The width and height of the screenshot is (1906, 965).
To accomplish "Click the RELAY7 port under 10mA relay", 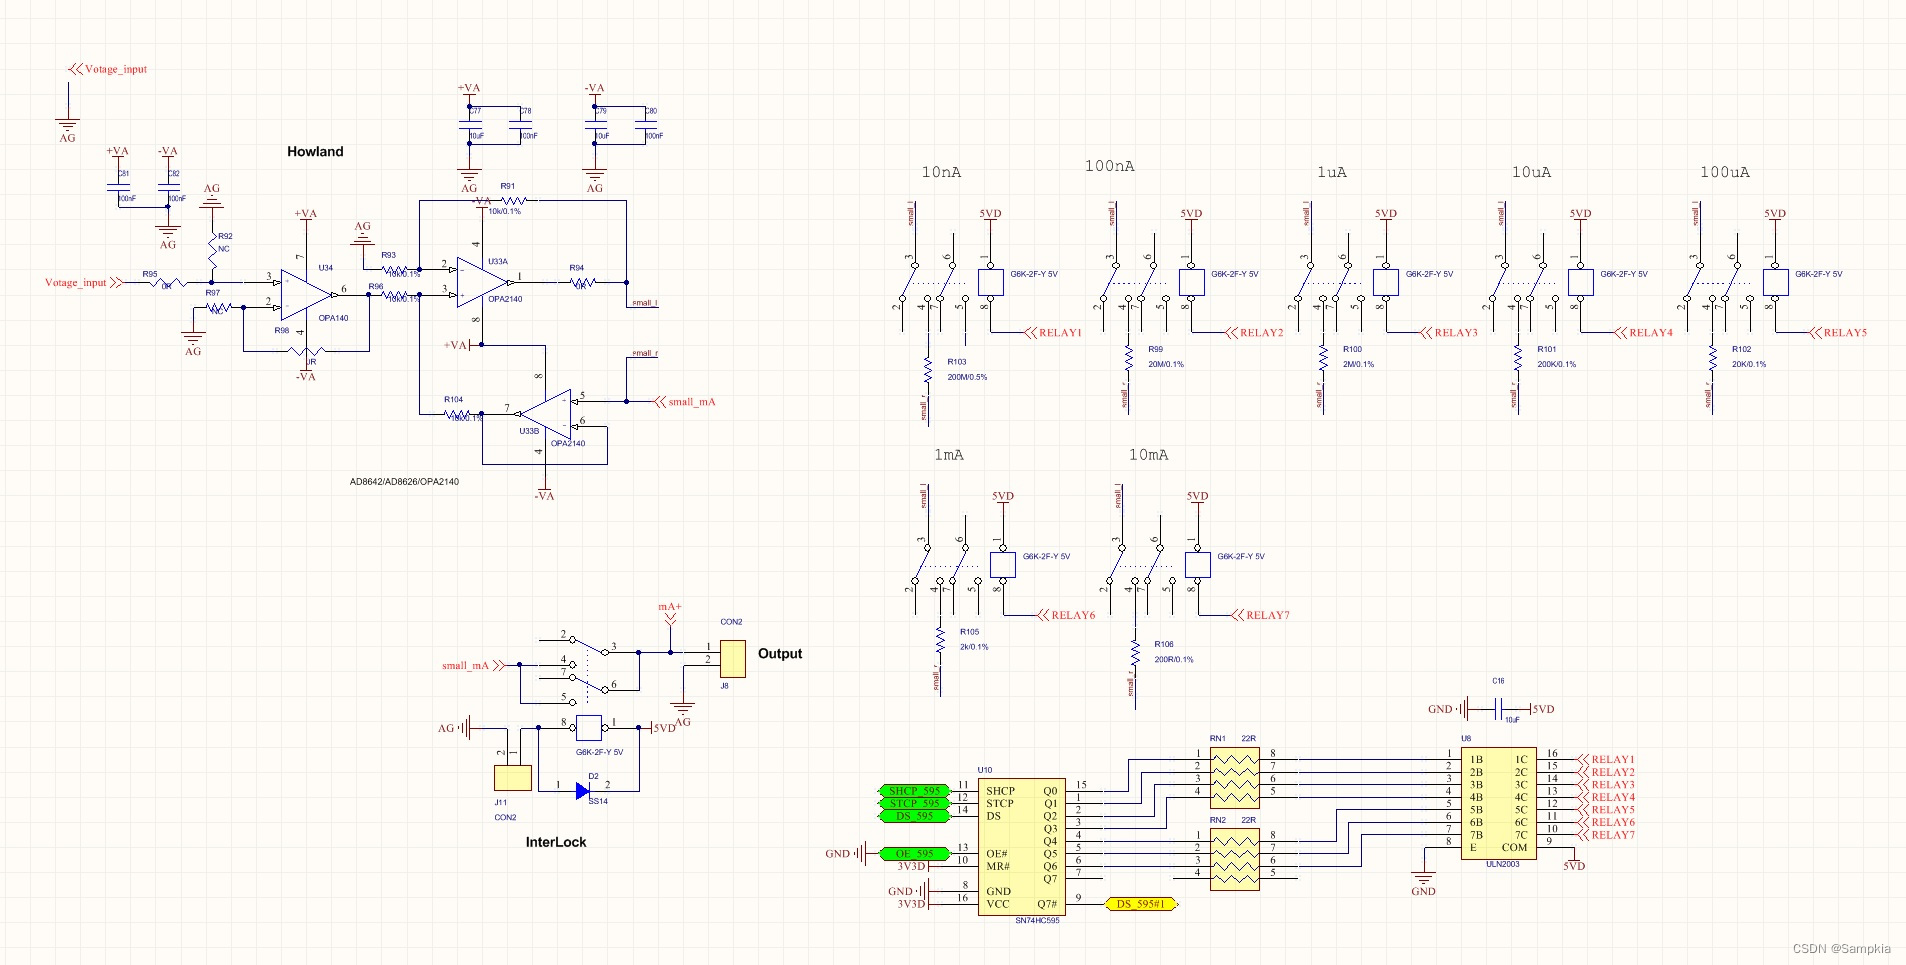I will point(1262,615).
